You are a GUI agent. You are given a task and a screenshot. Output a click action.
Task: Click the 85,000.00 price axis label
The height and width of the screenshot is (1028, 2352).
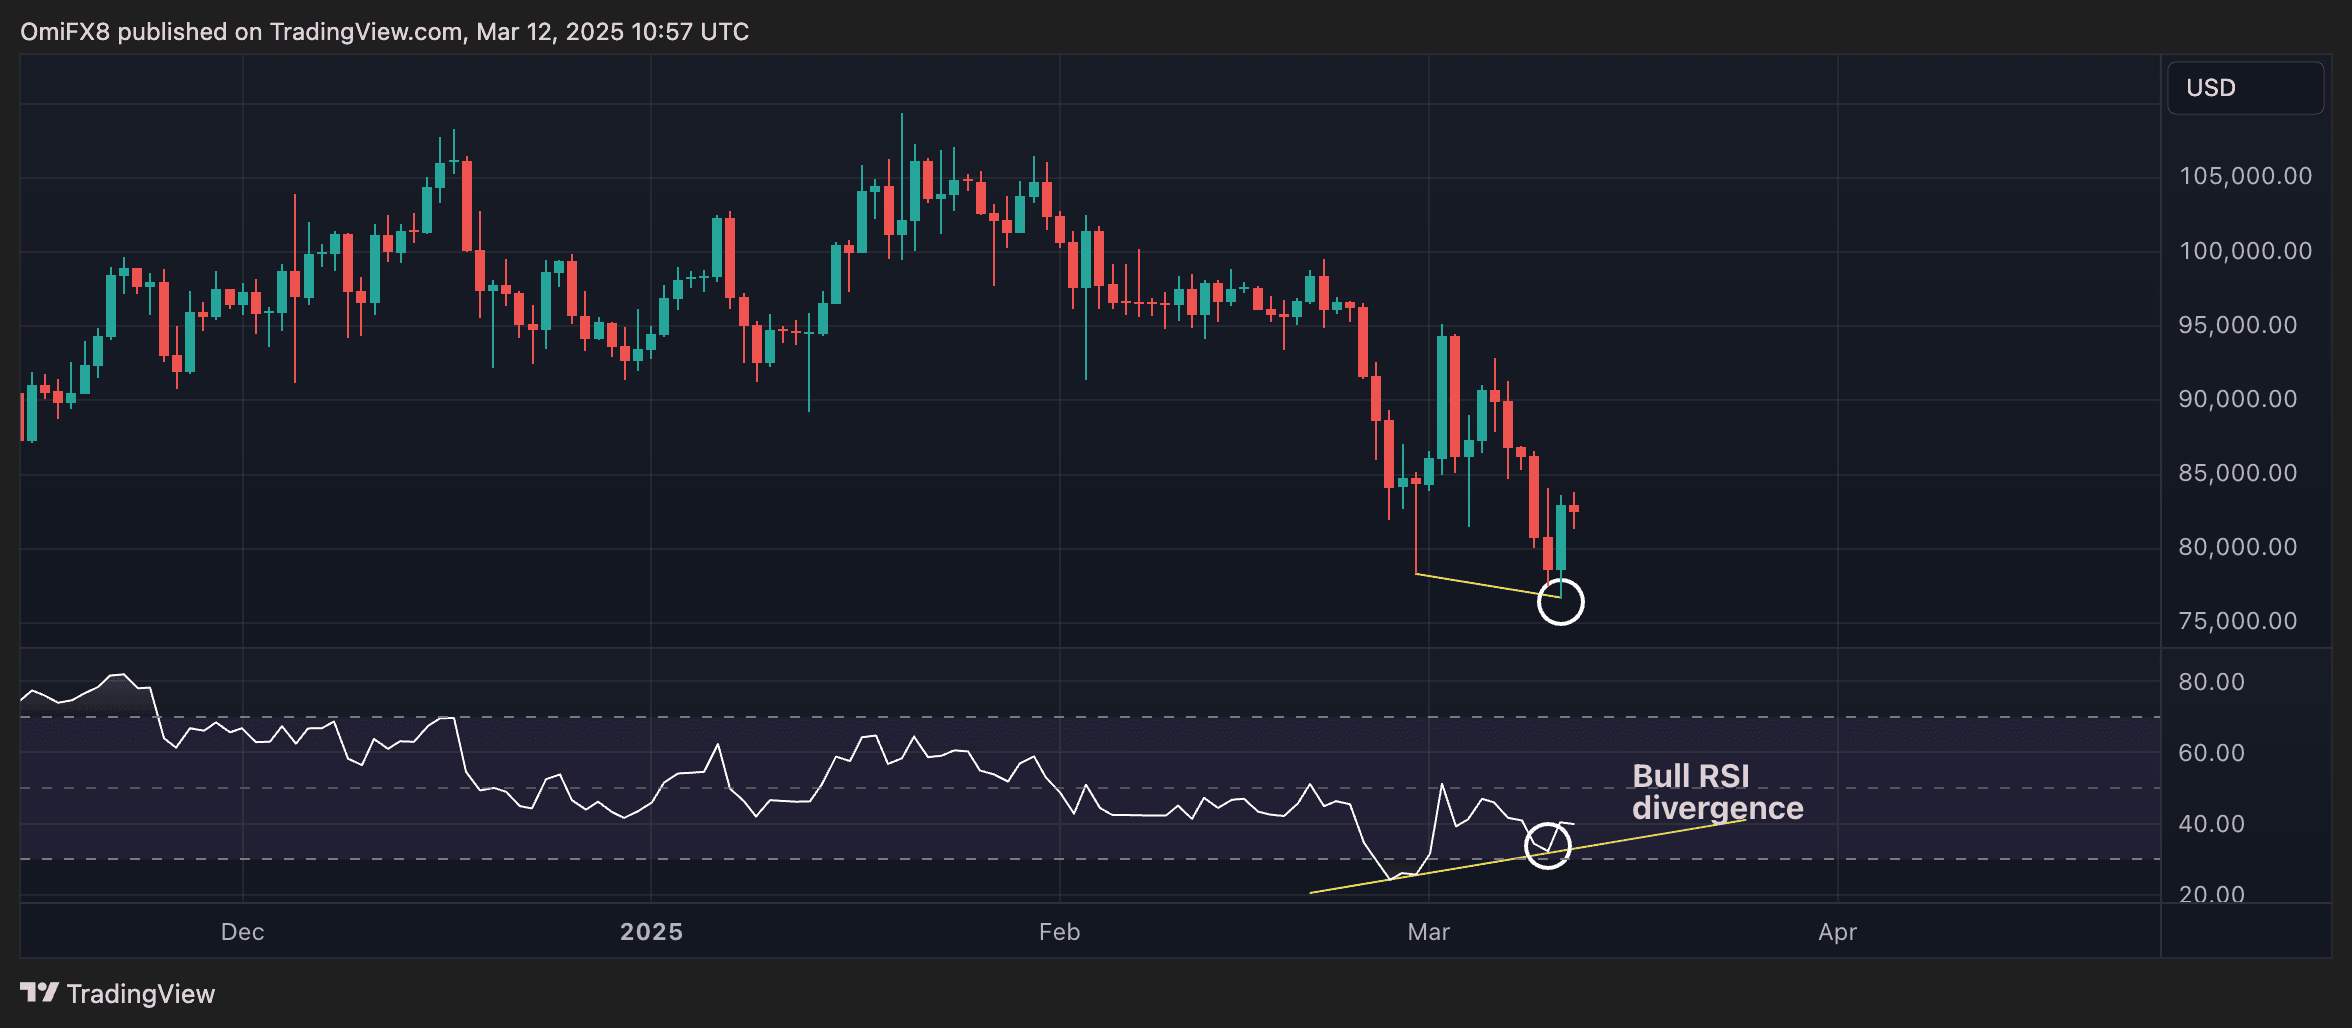point(2237,473)
